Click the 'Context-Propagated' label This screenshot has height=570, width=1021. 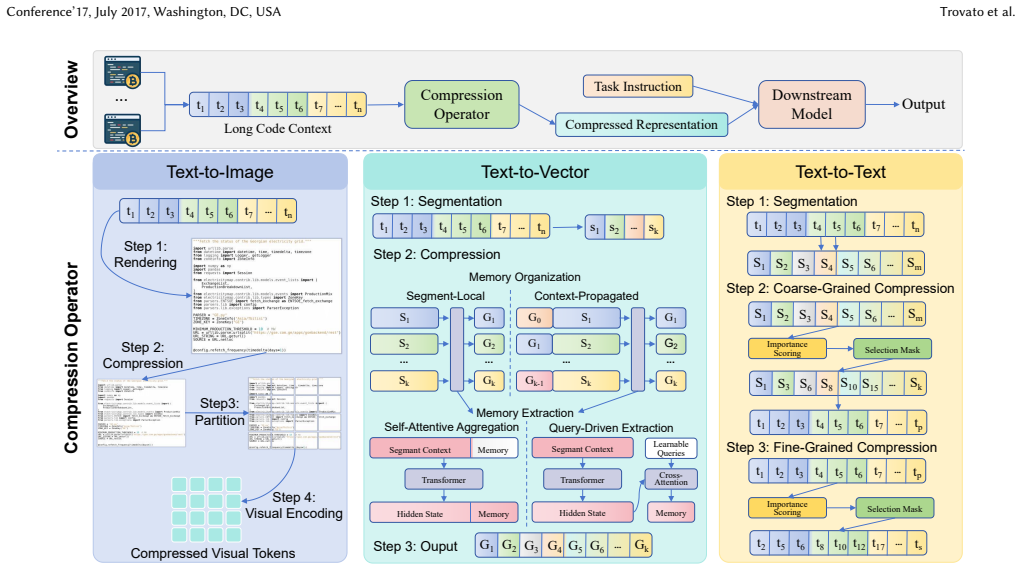click(x=587, y=296)
